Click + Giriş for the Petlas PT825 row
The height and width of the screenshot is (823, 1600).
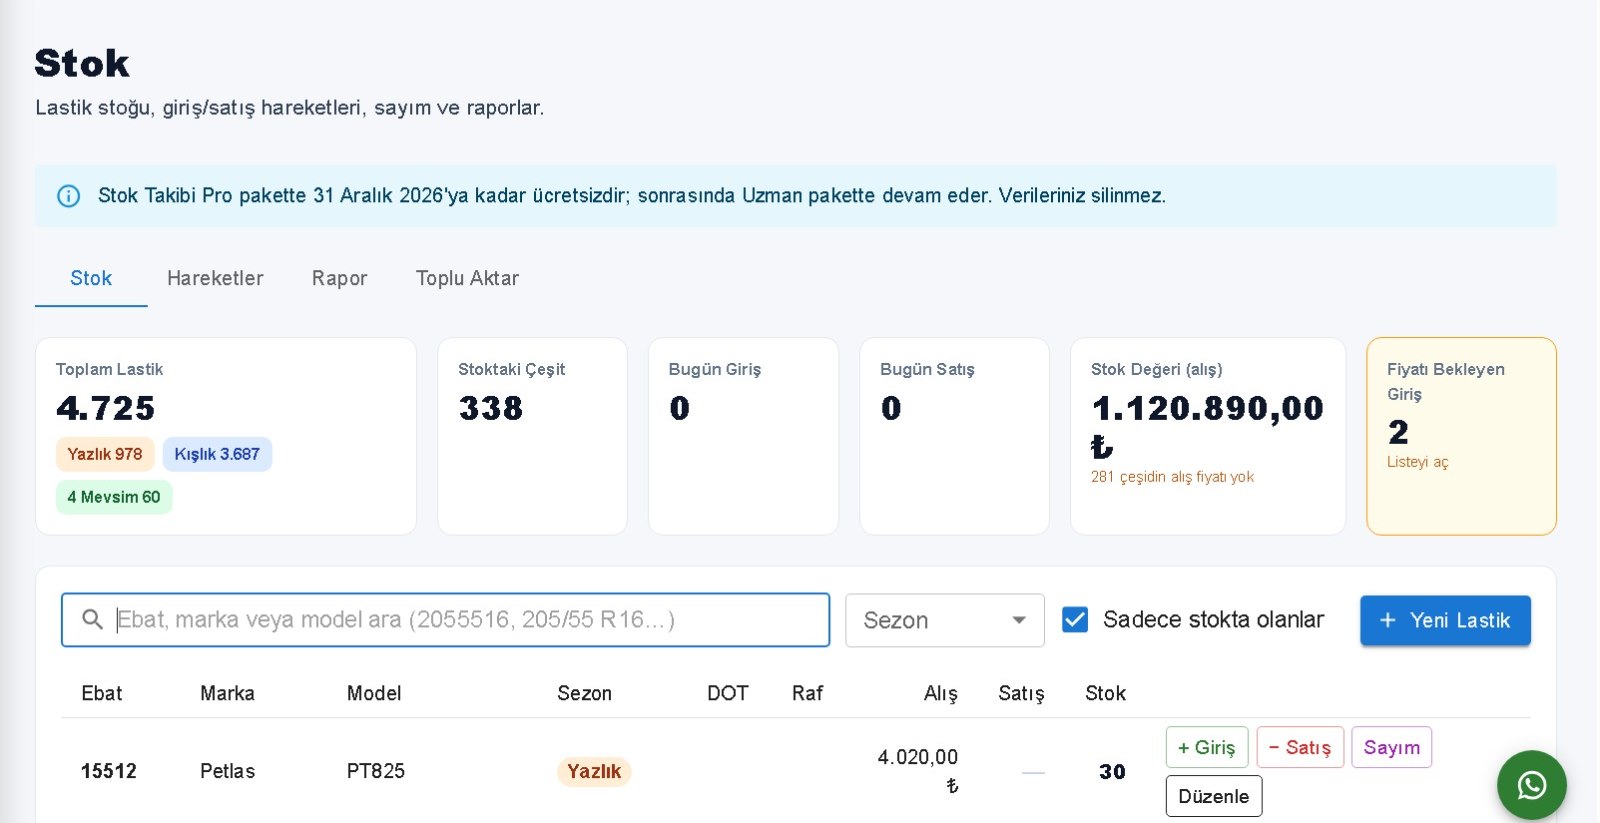point(1207,747)
